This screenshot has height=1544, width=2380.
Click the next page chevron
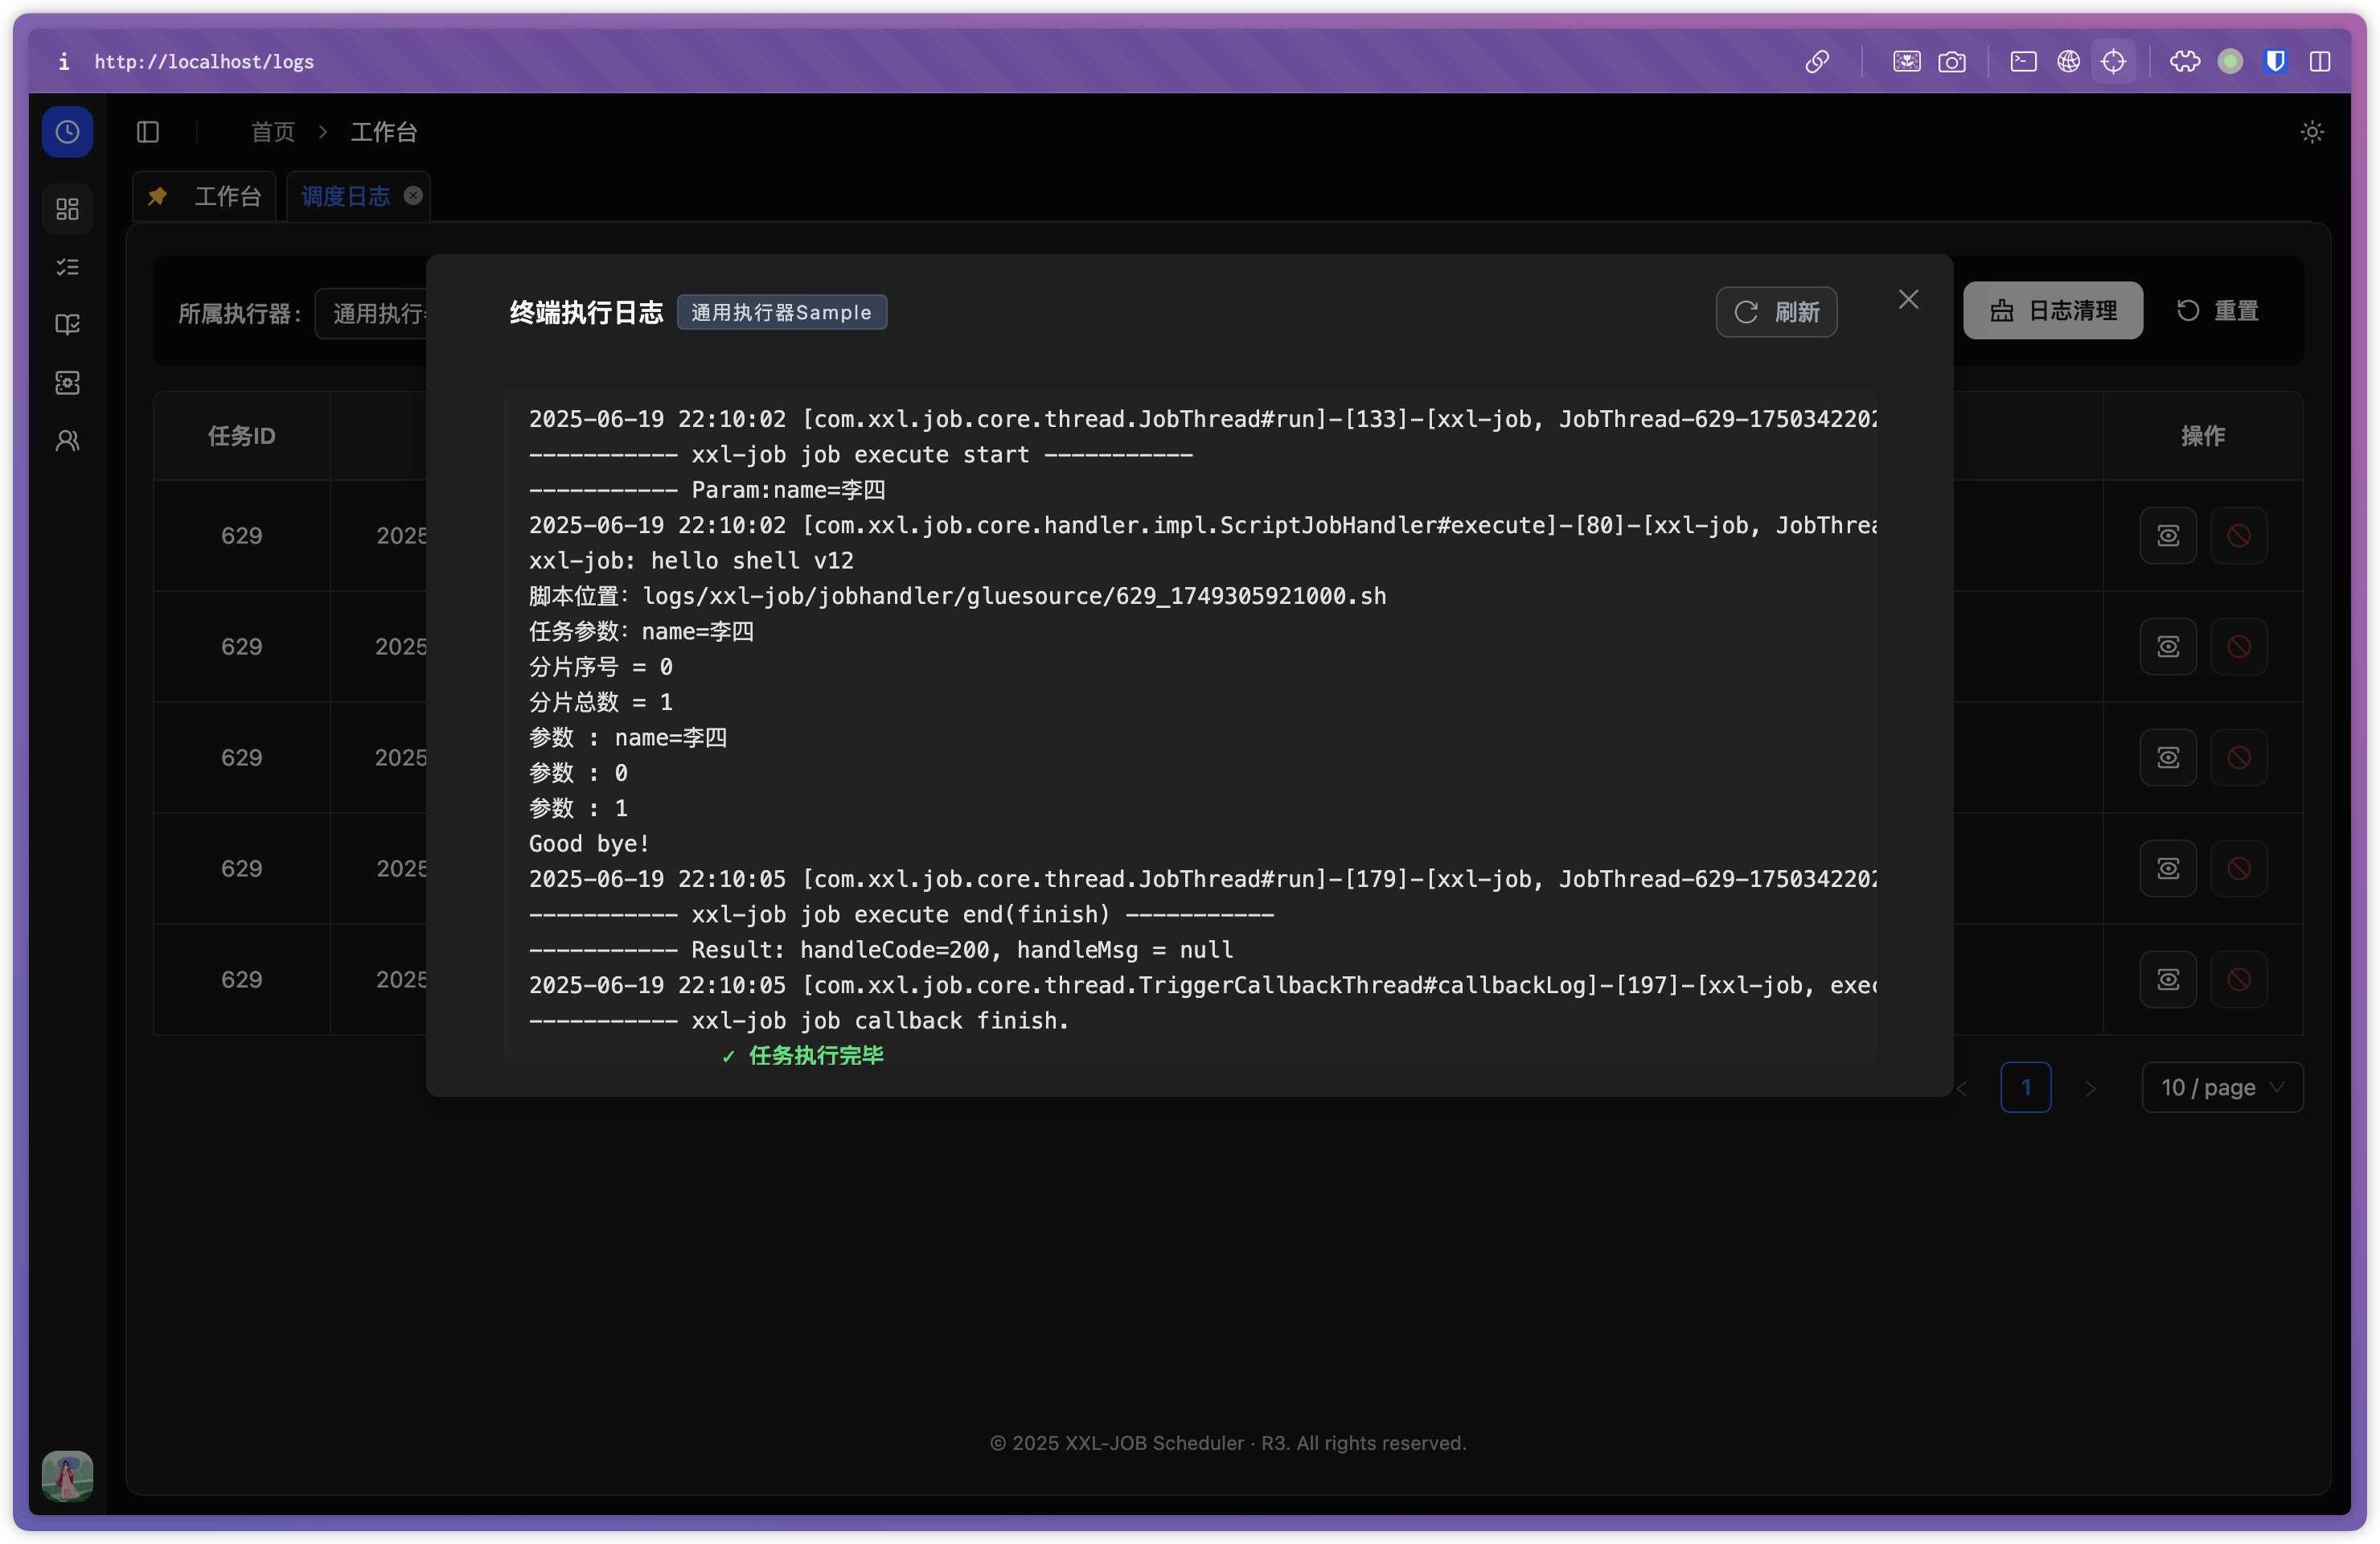[x=2091, y=1087]
